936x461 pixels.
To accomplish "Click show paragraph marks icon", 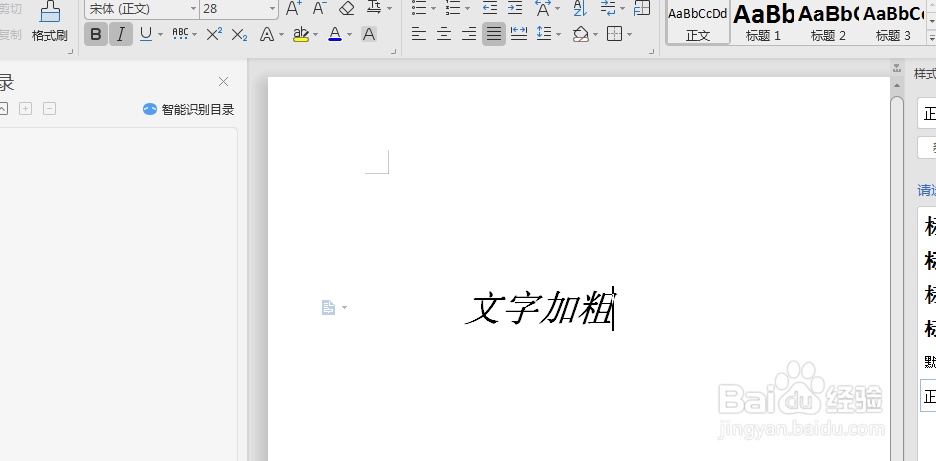I will [608, 8].
